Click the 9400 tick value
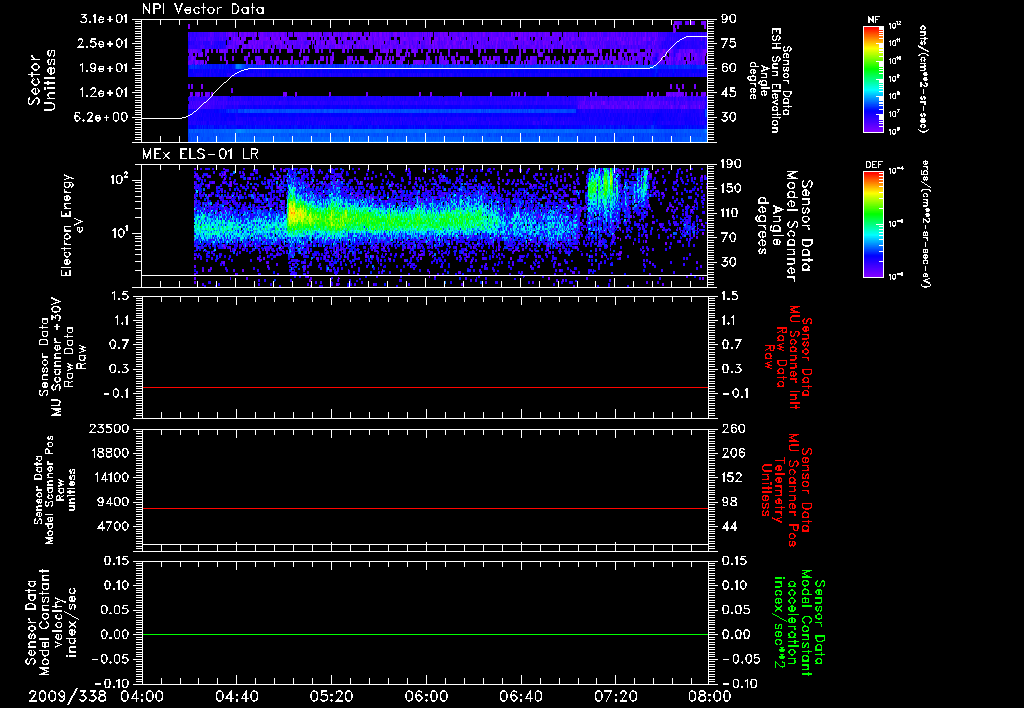 click(x=114, y=502)
